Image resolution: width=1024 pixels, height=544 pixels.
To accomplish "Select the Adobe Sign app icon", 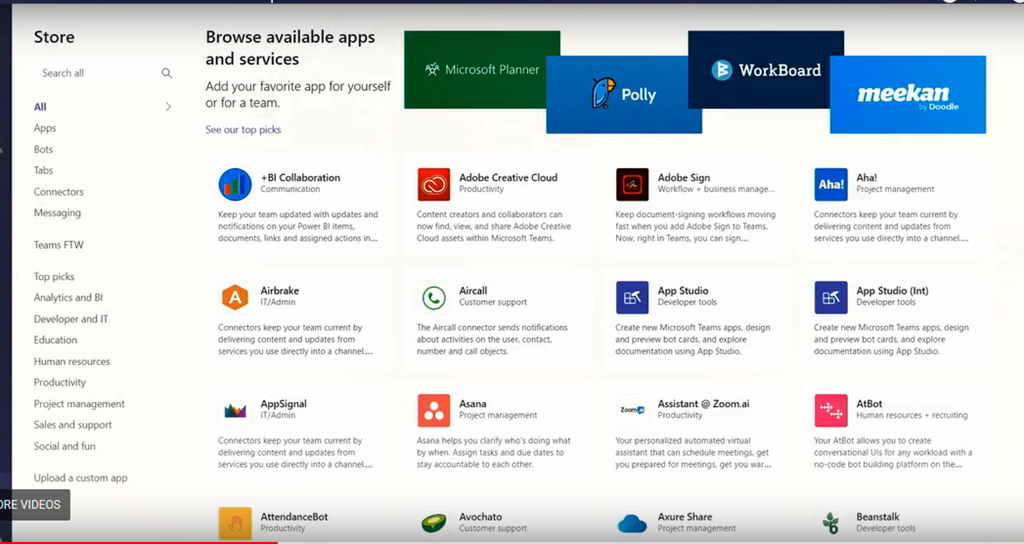I will (632, 184).
